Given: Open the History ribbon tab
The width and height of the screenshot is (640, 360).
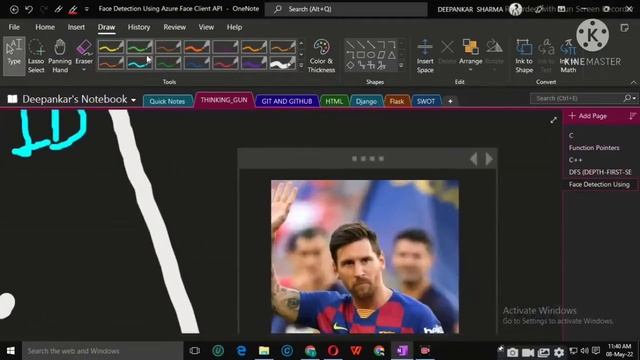Looking at the screenshot, I should coord(139,27).
